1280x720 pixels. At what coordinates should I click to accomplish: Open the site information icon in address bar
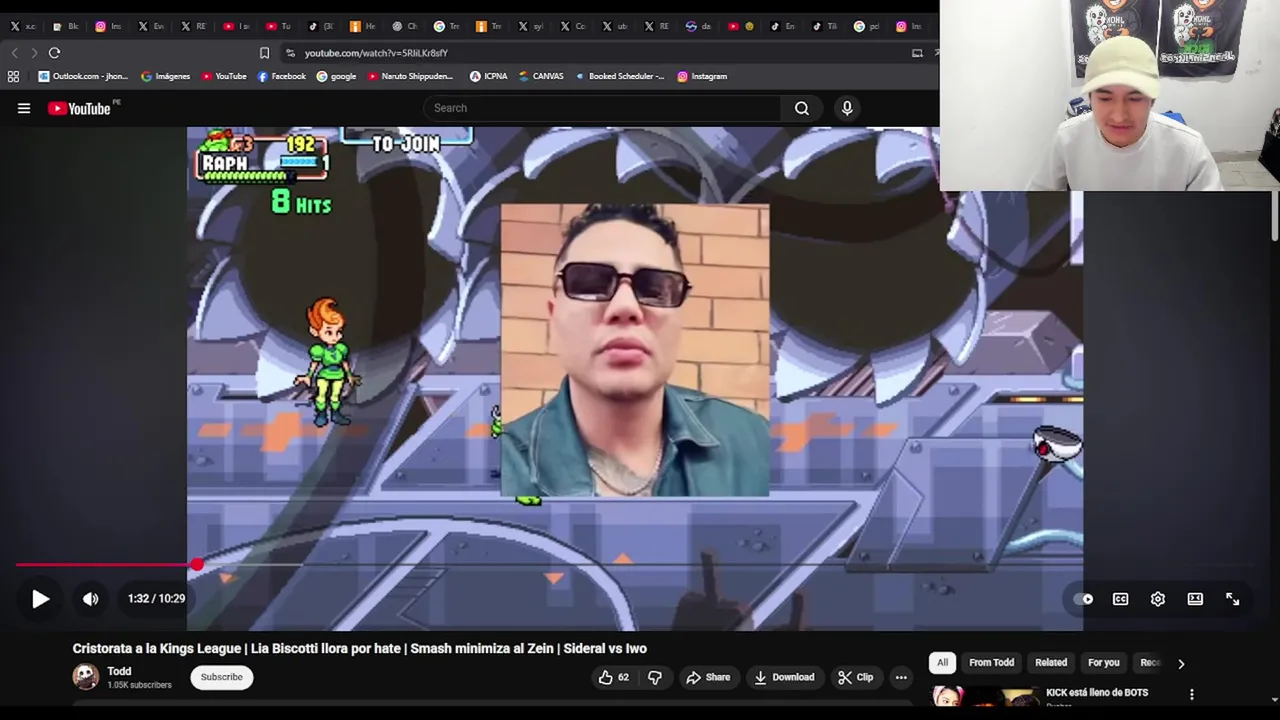pos(290,53)
